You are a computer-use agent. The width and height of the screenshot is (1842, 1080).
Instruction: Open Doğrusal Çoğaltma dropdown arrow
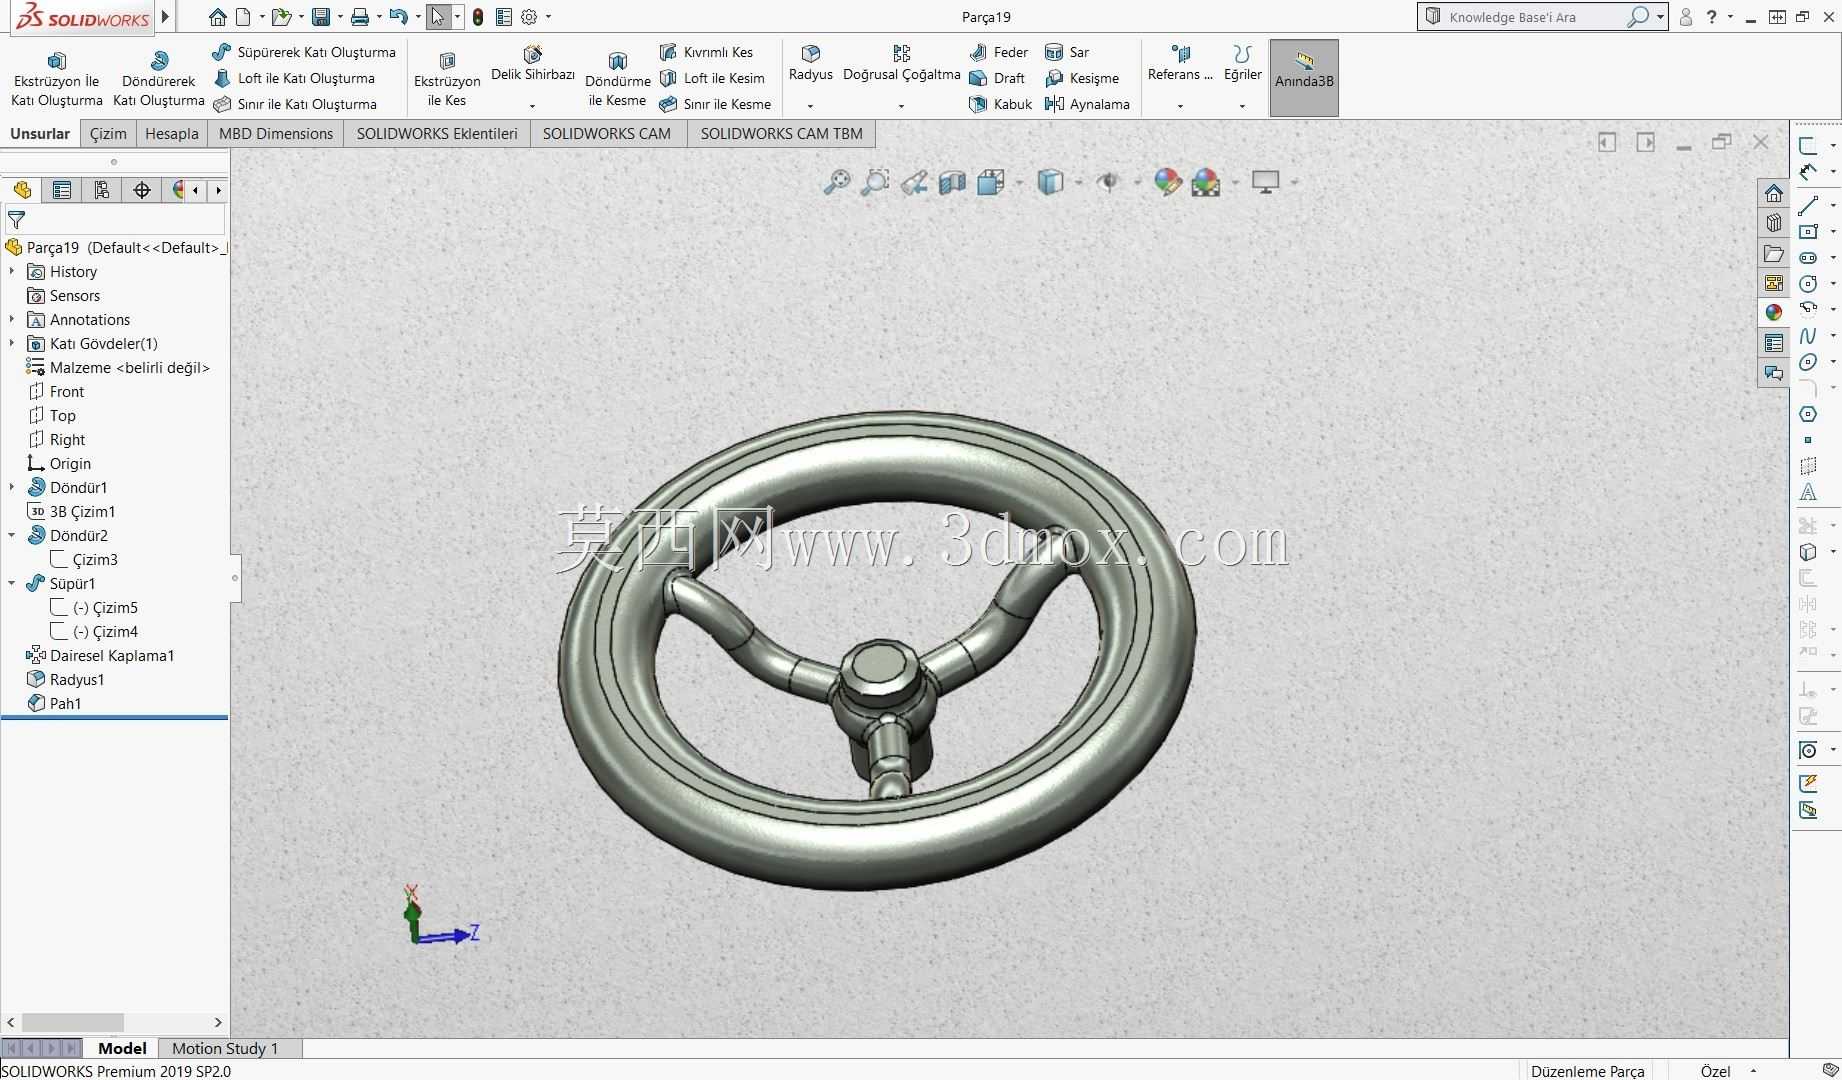pos(902,106)
